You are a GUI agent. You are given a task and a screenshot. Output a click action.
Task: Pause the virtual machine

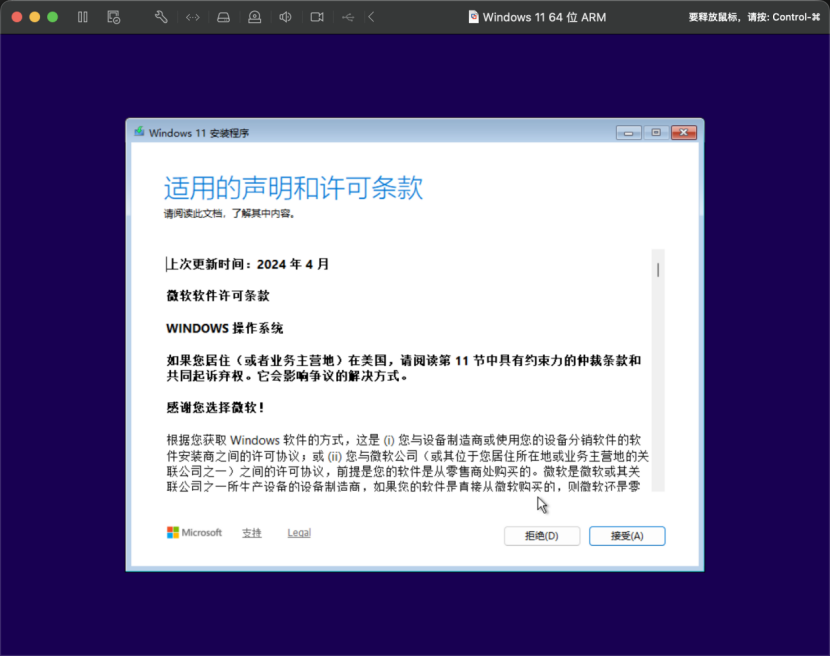click(83, 17)
